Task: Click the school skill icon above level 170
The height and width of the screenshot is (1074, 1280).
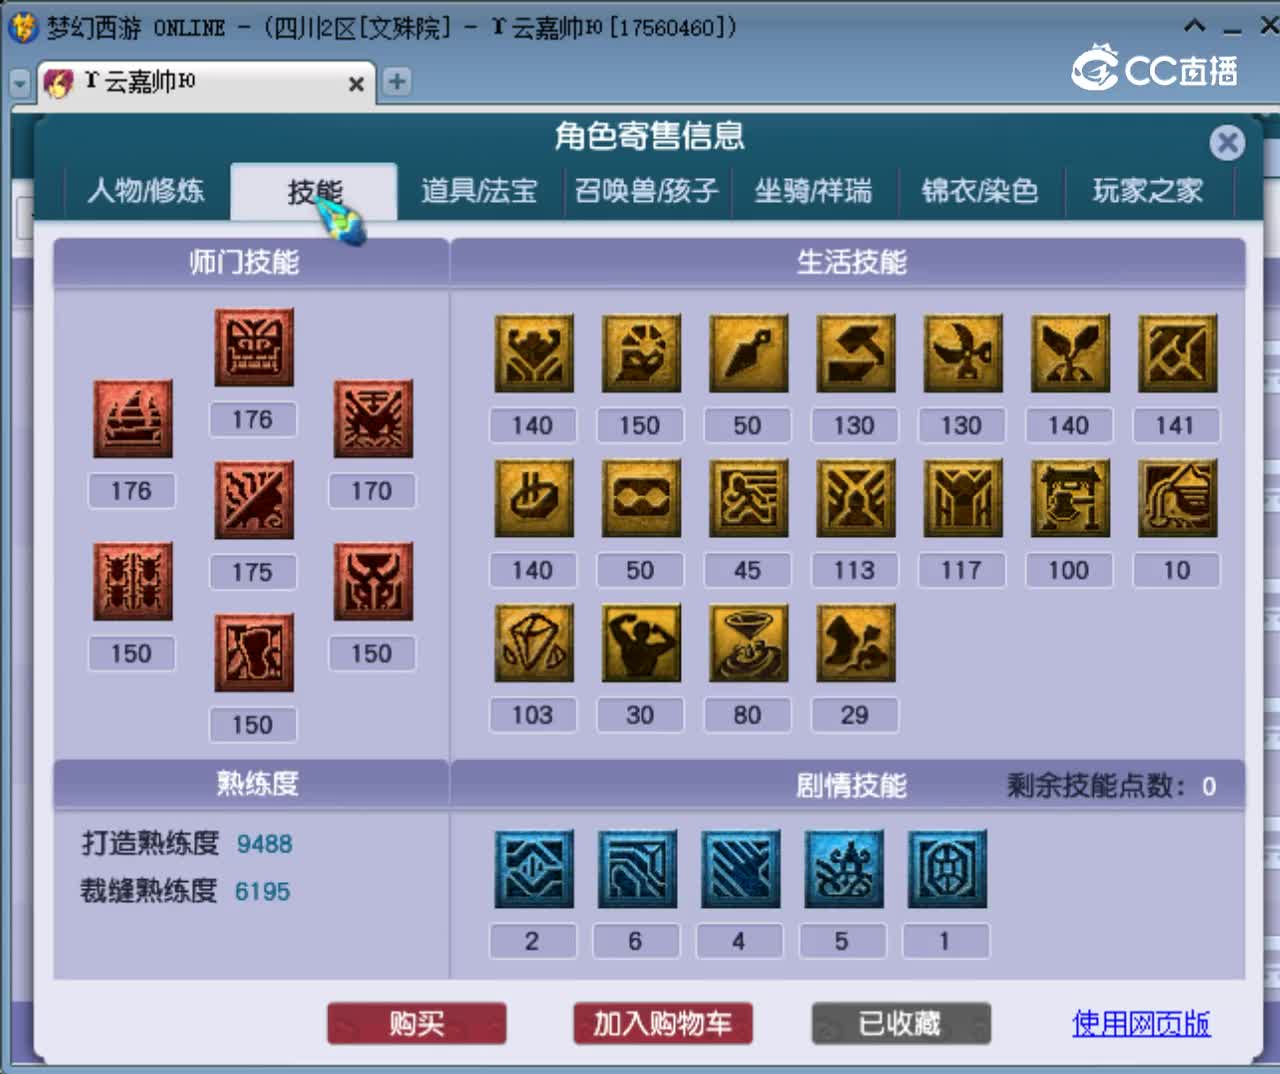Action: pos(373,418)
